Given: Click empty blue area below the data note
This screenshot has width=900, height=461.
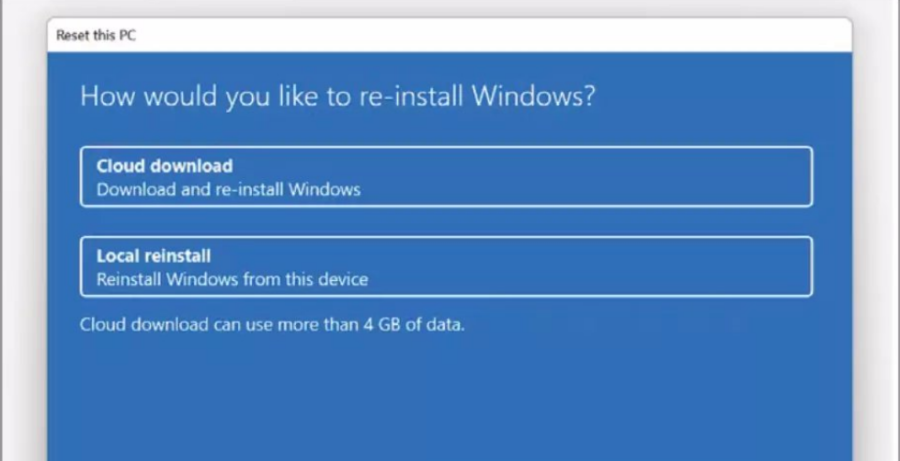Looking at the screenshot, I should pos(450,400).
